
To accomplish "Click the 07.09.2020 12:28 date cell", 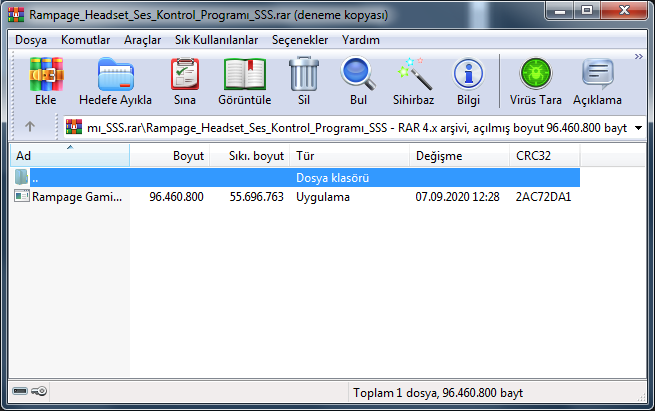I will [457, 197].
